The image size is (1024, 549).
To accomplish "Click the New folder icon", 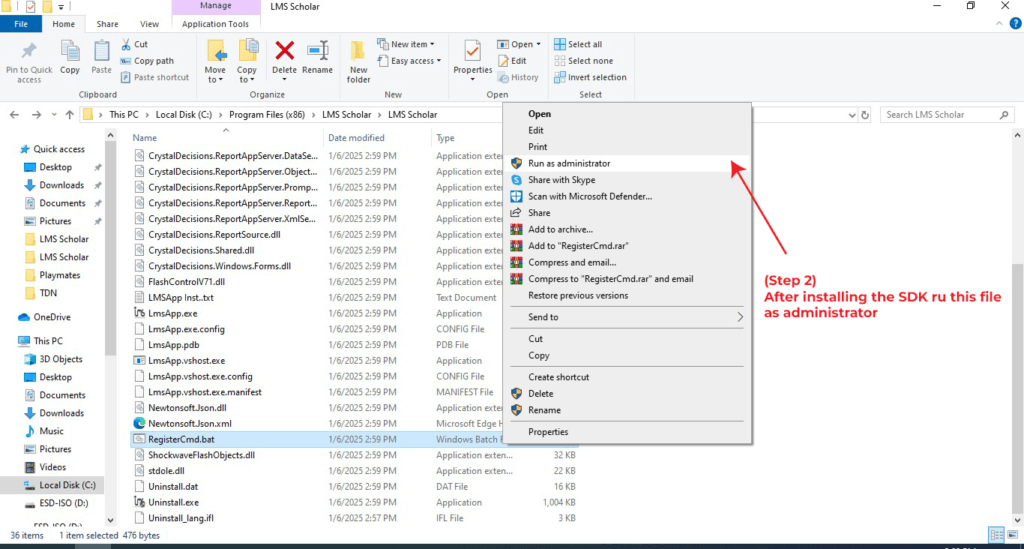I will click(x=358, y=51).
